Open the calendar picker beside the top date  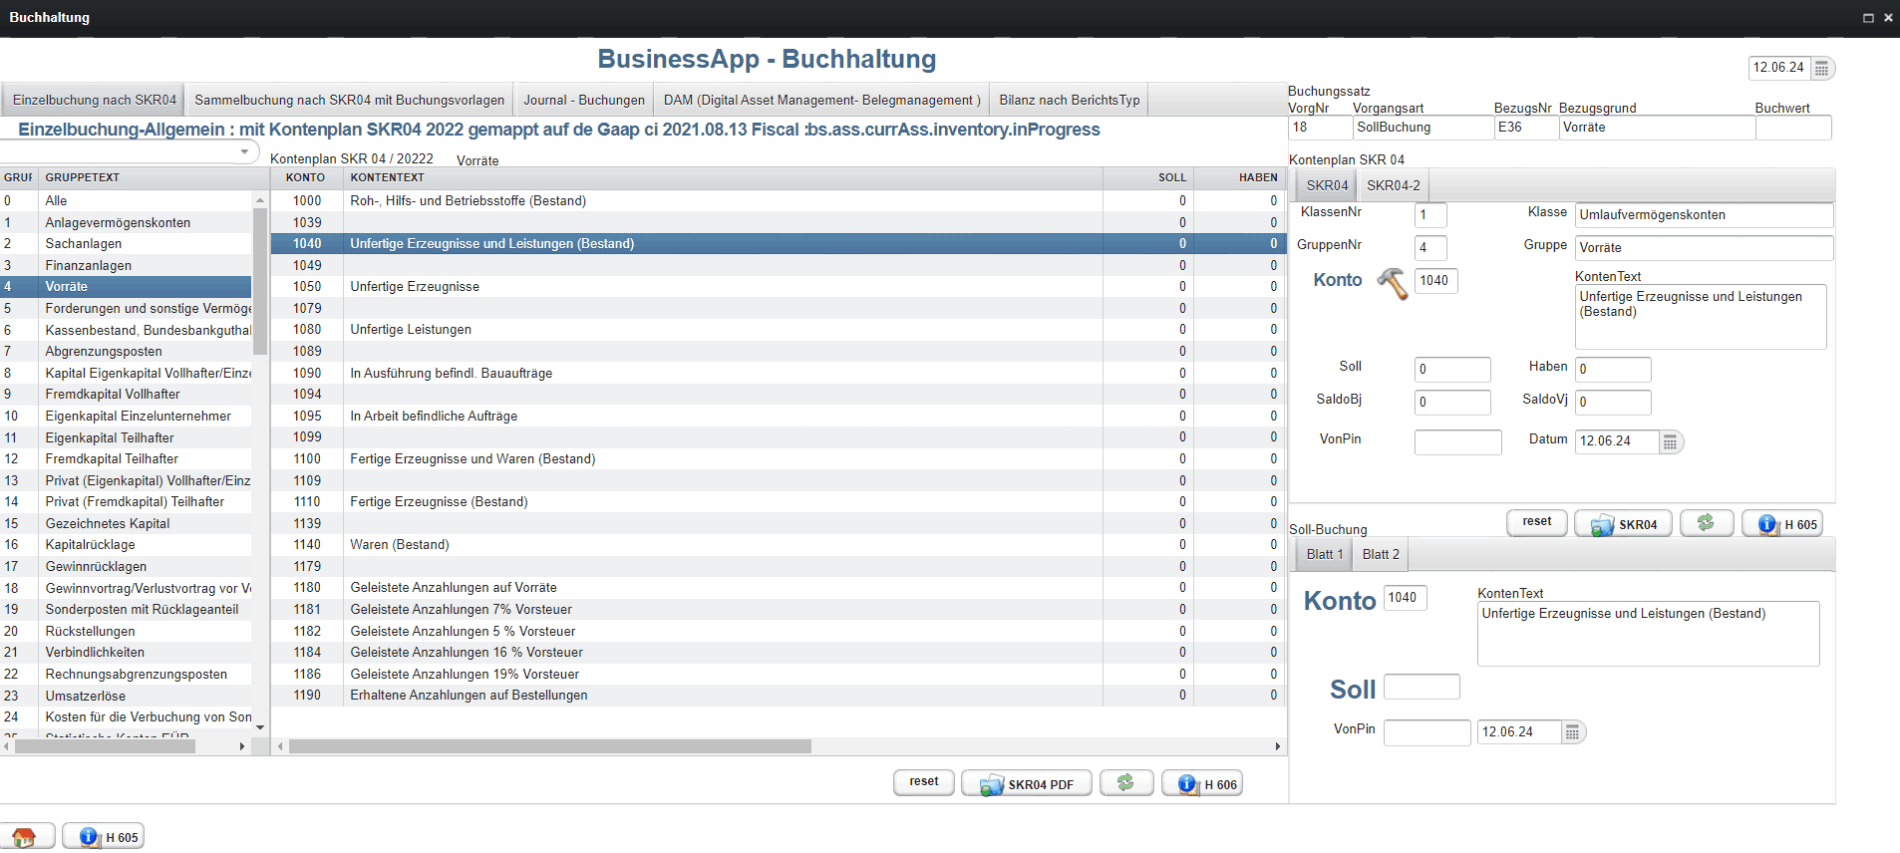click(1822, 68)
